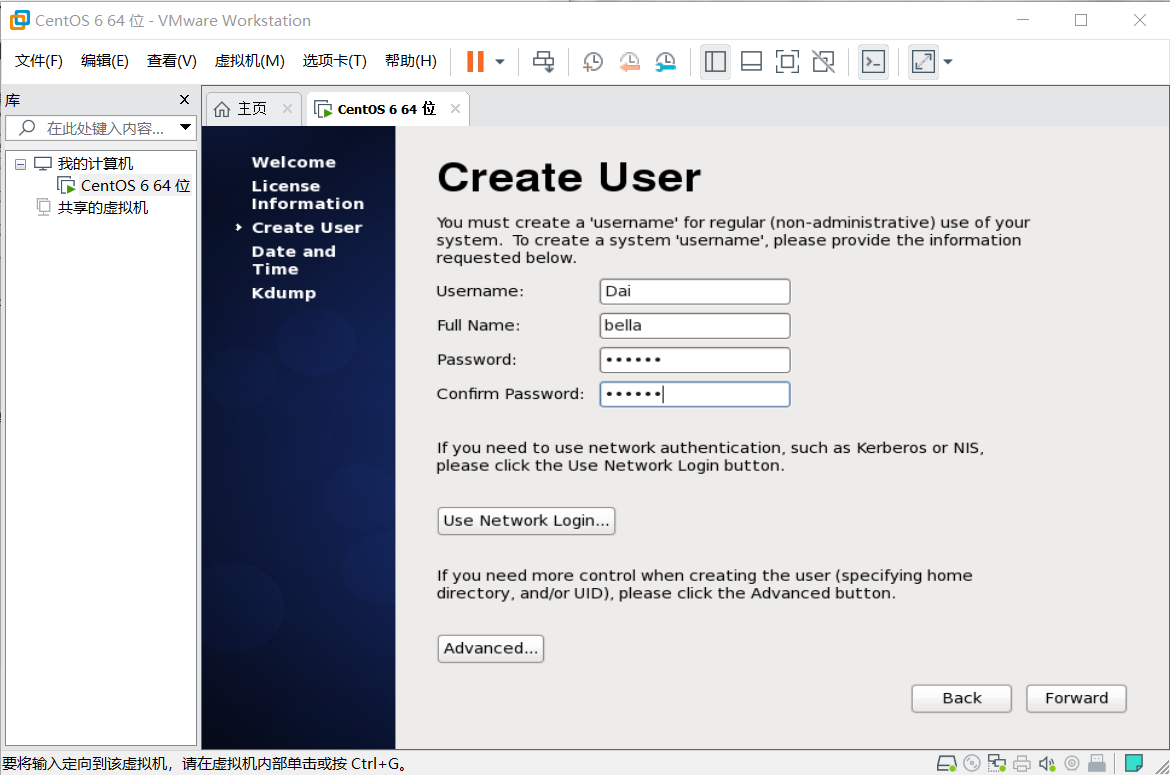Open the 文件(F) menu
The image size is (1170, 775).
(39, 61)
